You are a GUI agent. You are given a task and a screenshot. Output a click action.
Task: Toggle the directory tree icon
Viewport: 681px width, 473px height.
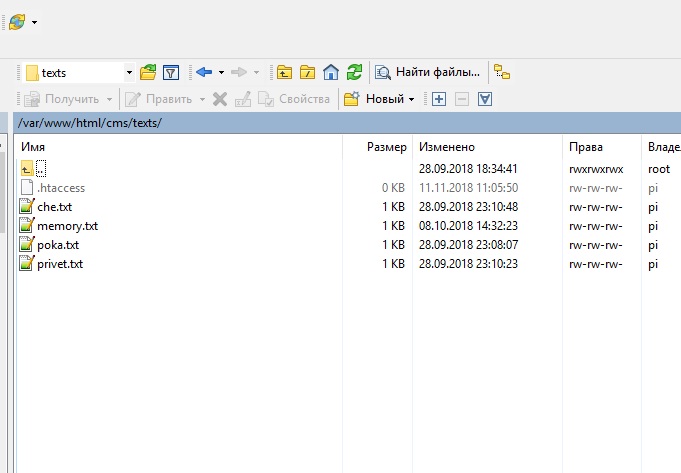pyautogui.click(x=502, y=72)
